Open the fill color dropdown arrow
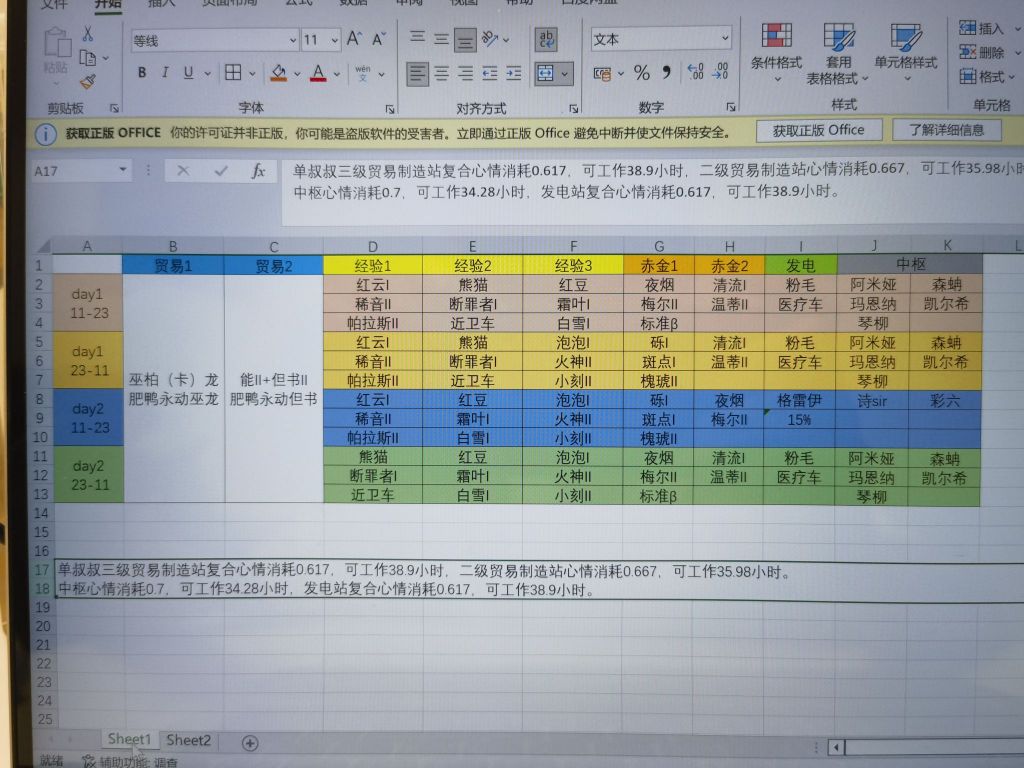The height and width of the screenshot is (768, 1024). pyautogui.click(x=297, y=74)
